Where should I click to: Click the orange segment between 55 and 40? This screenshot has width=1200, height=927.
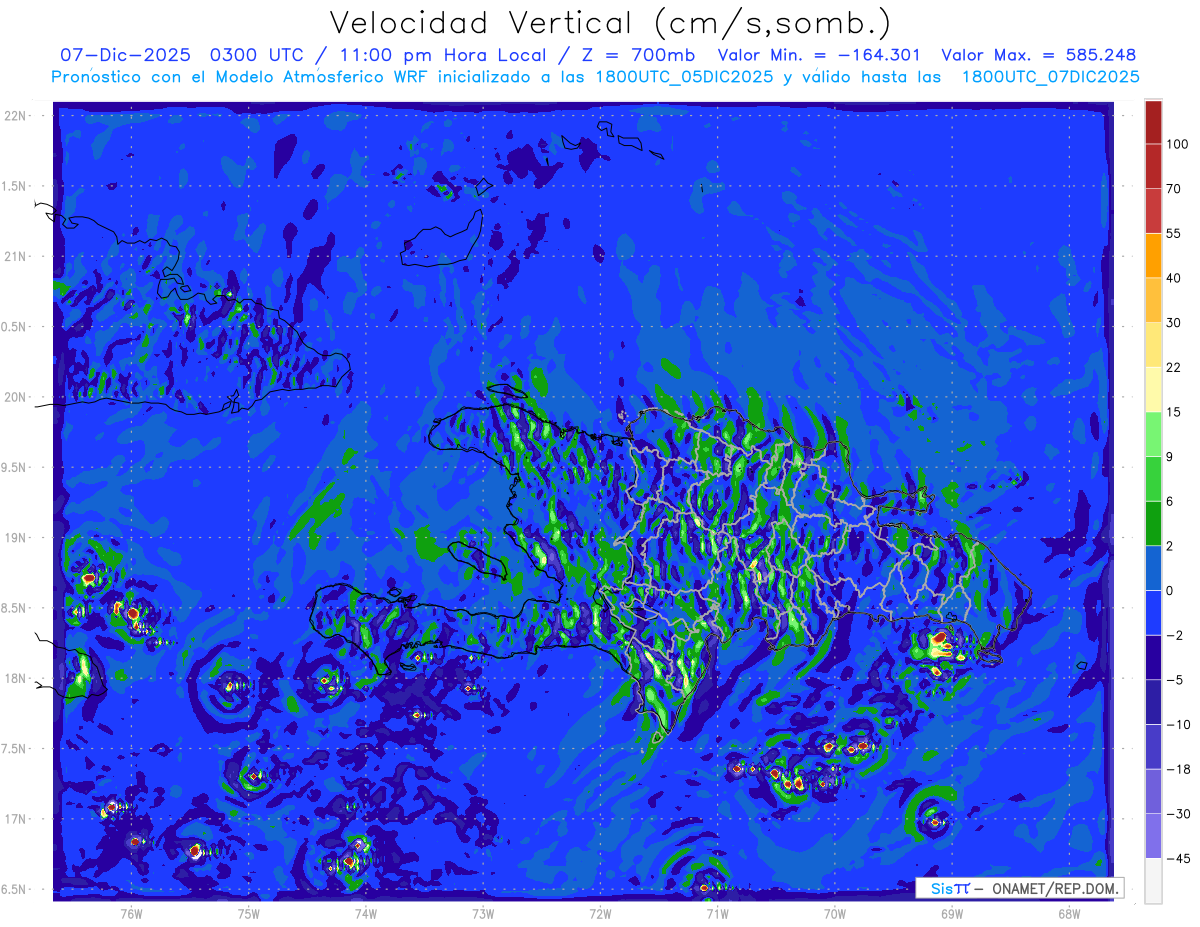1153,255
